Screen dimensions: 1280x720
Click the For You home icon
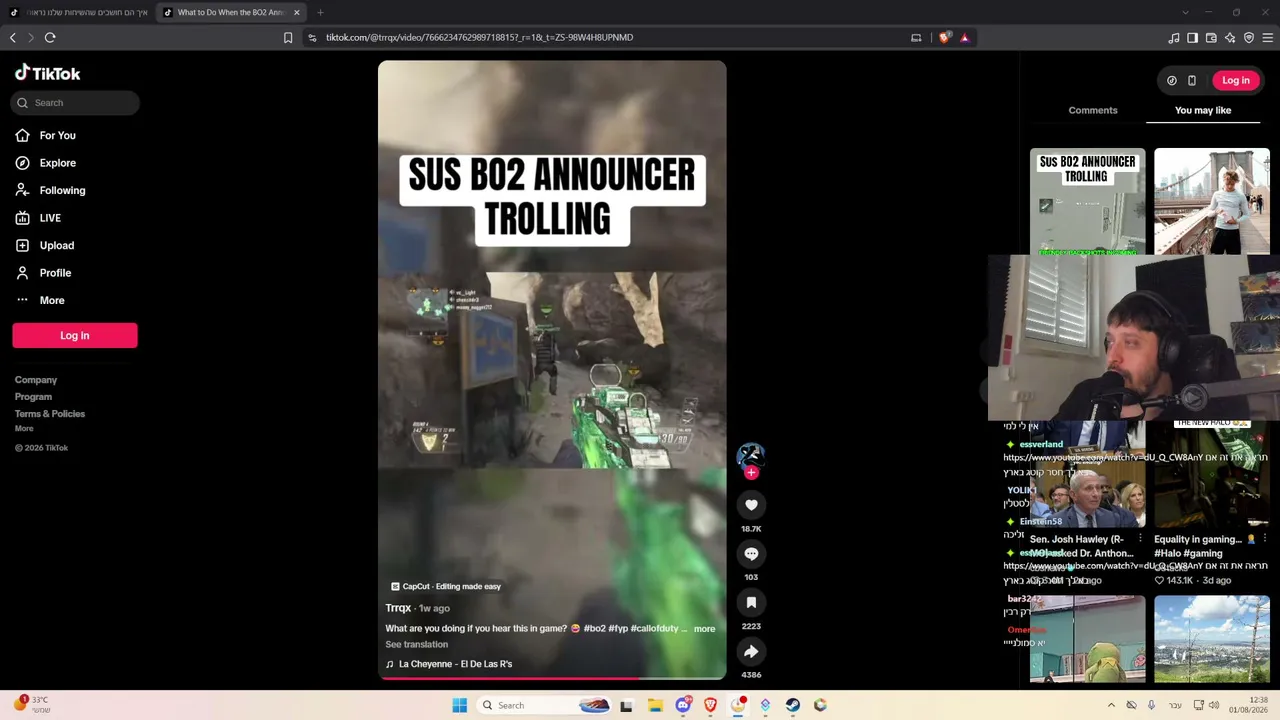(22, 135)
